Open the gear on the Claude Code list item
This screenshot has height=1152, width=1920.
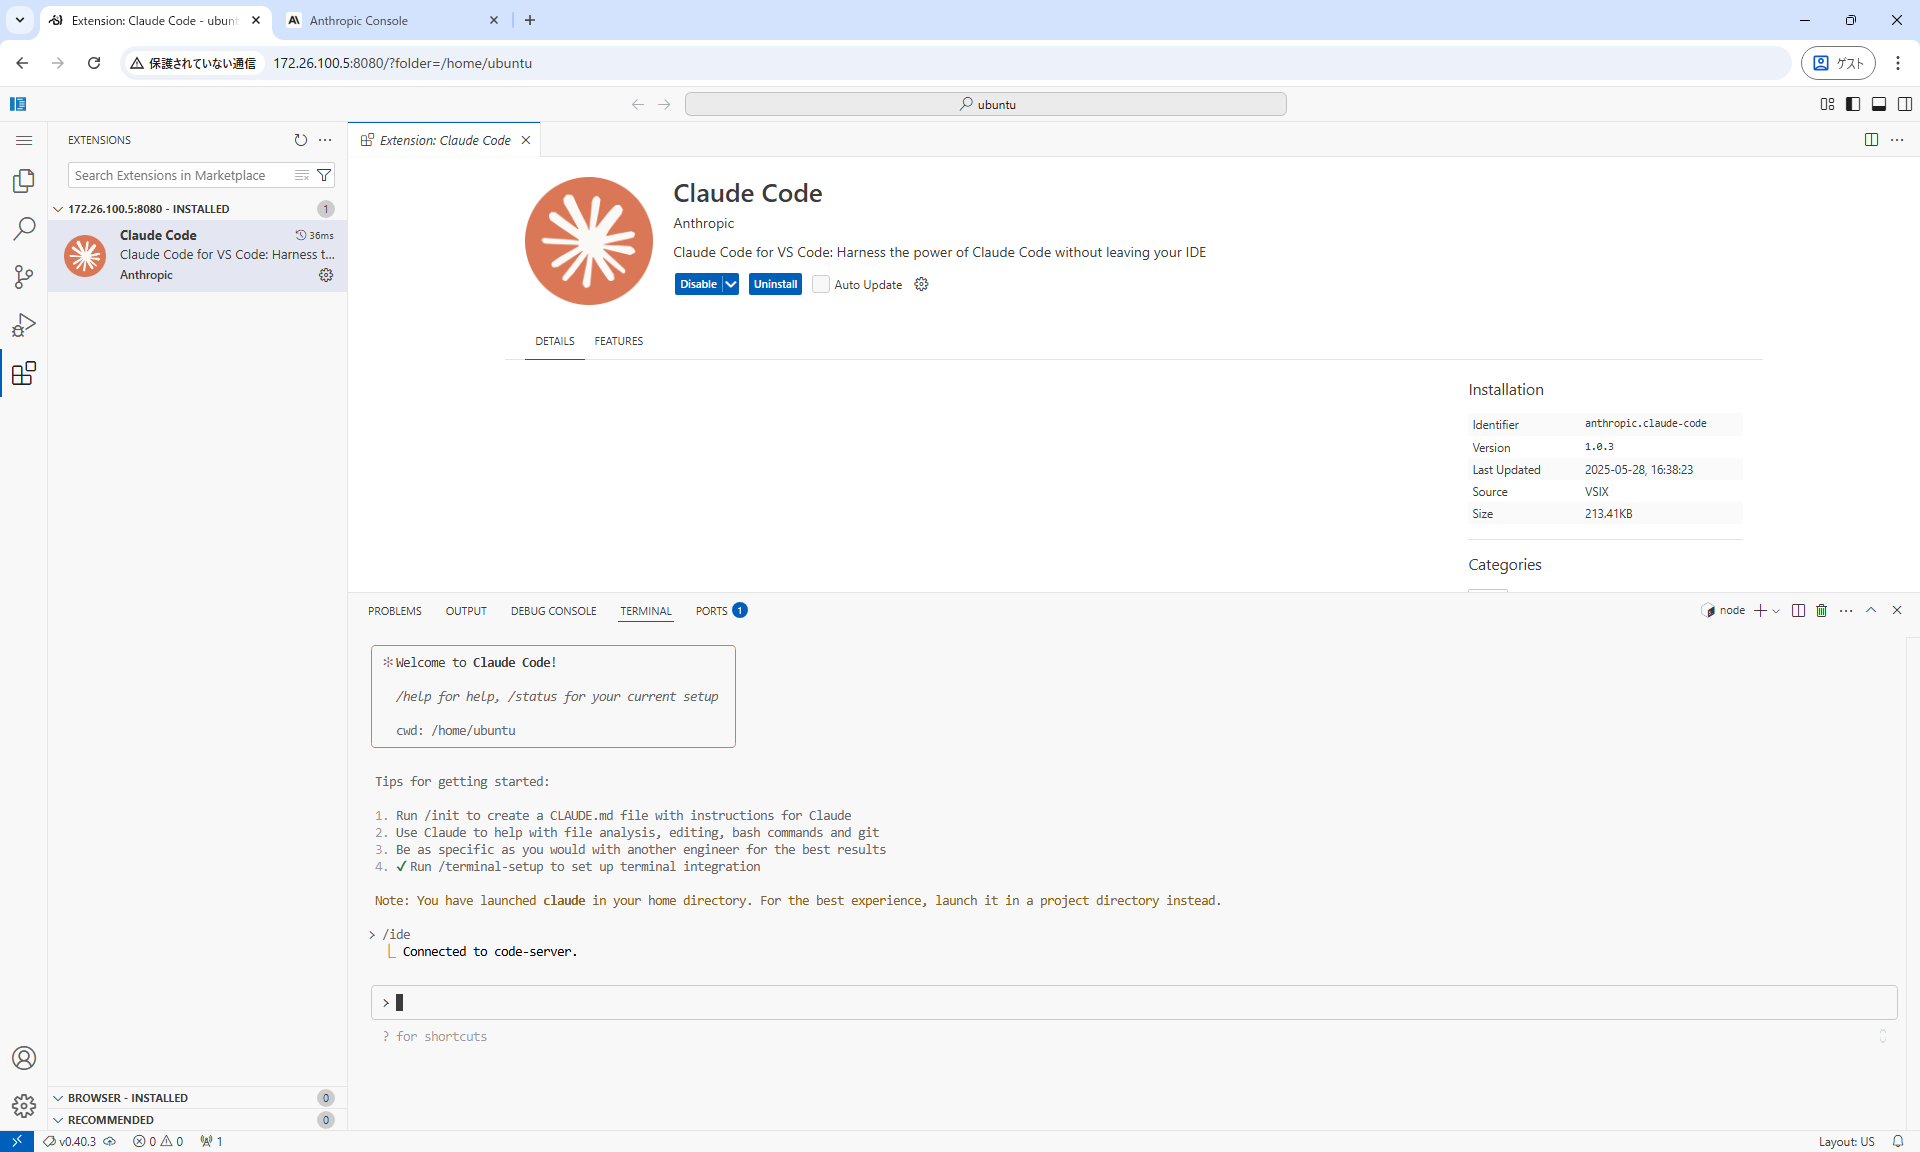click(x=326, y=275)
